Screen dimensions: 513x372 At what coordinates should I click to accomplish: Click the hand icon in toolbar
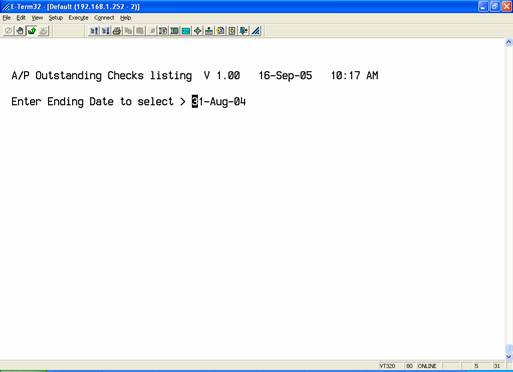[20, 31]
